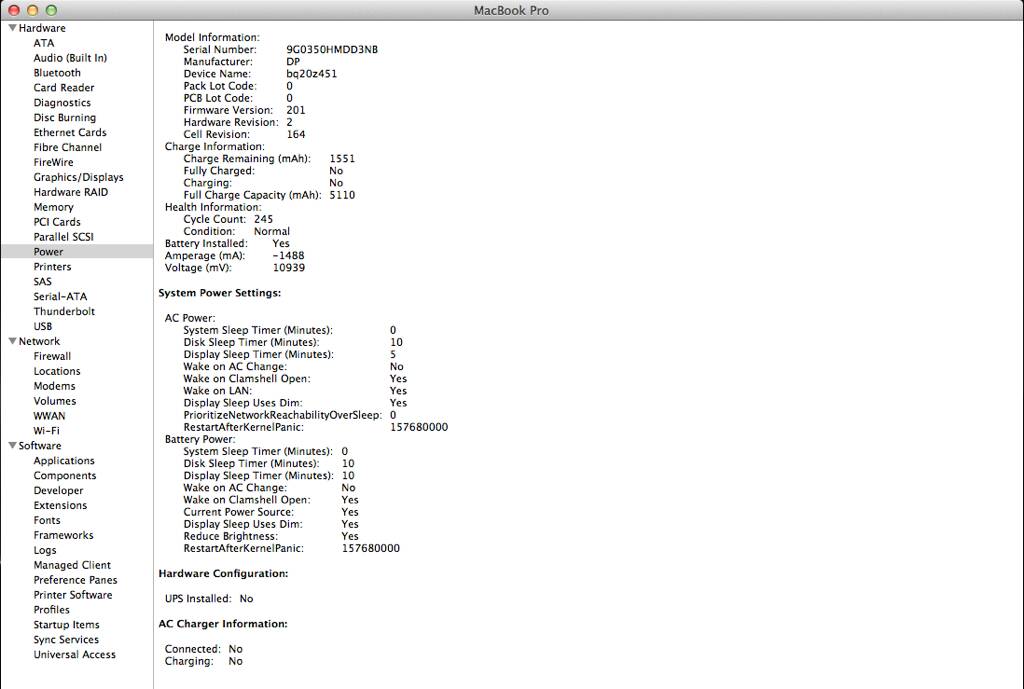
Task: Show Serial-ATA information
Action: tap(60, 296)
